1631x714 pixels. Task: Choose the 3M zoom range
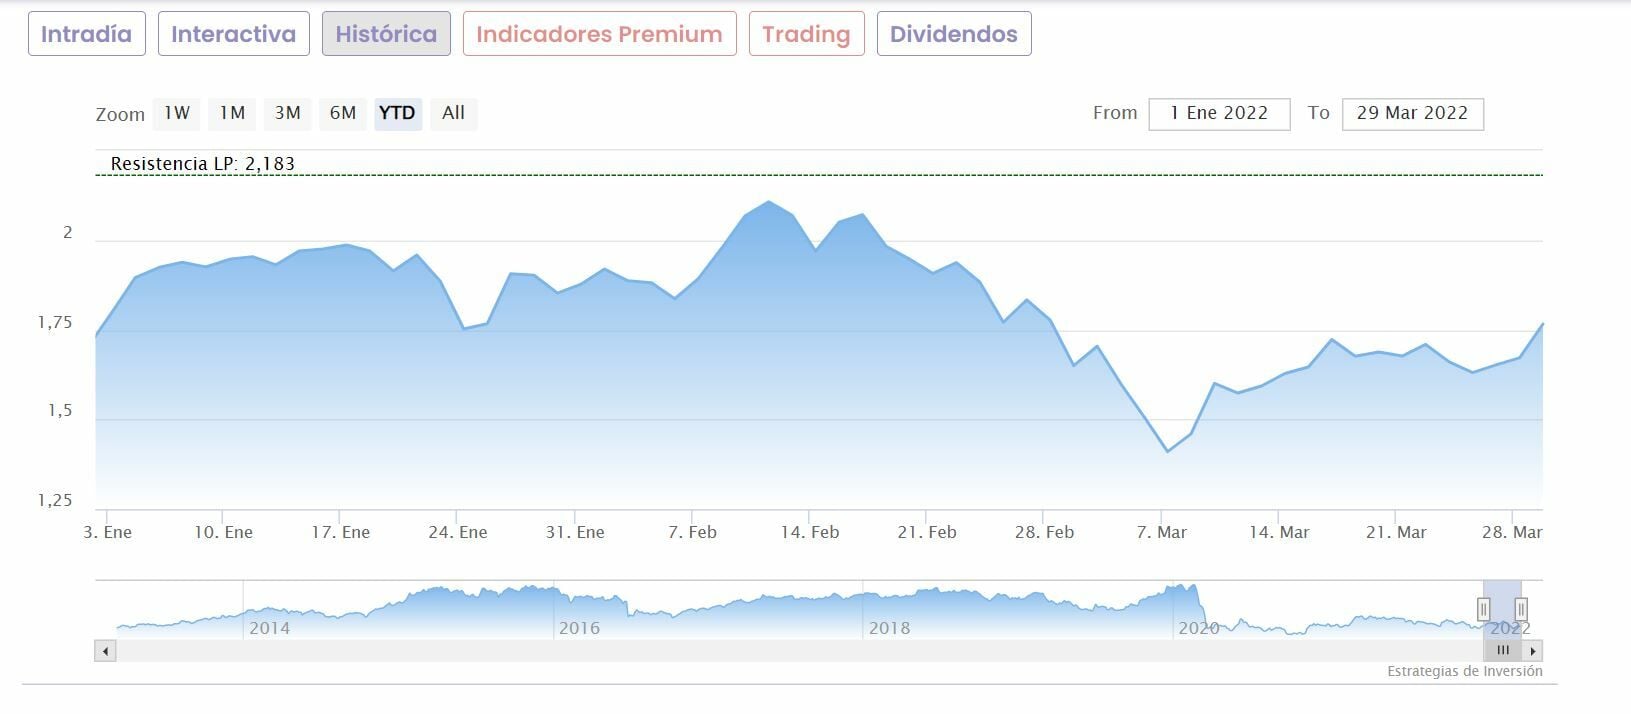tap(288, 113)
